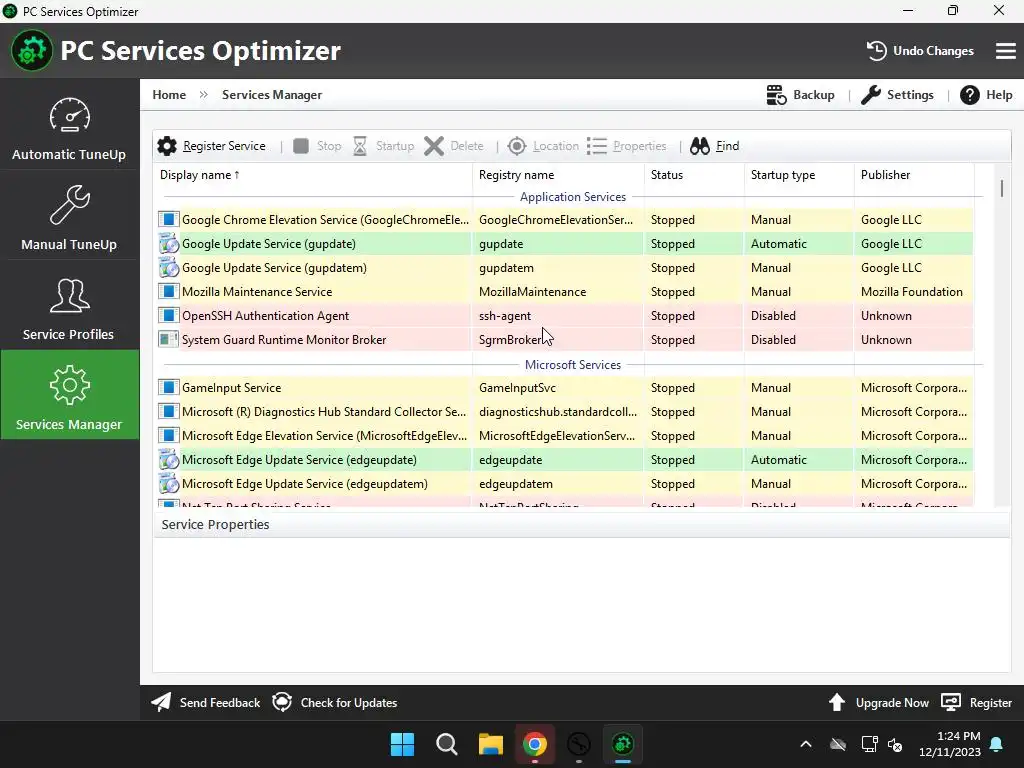This screenshot has height=768, width=1024.
Task: Open Google Chrome from the taskbar
Action: 534,744
